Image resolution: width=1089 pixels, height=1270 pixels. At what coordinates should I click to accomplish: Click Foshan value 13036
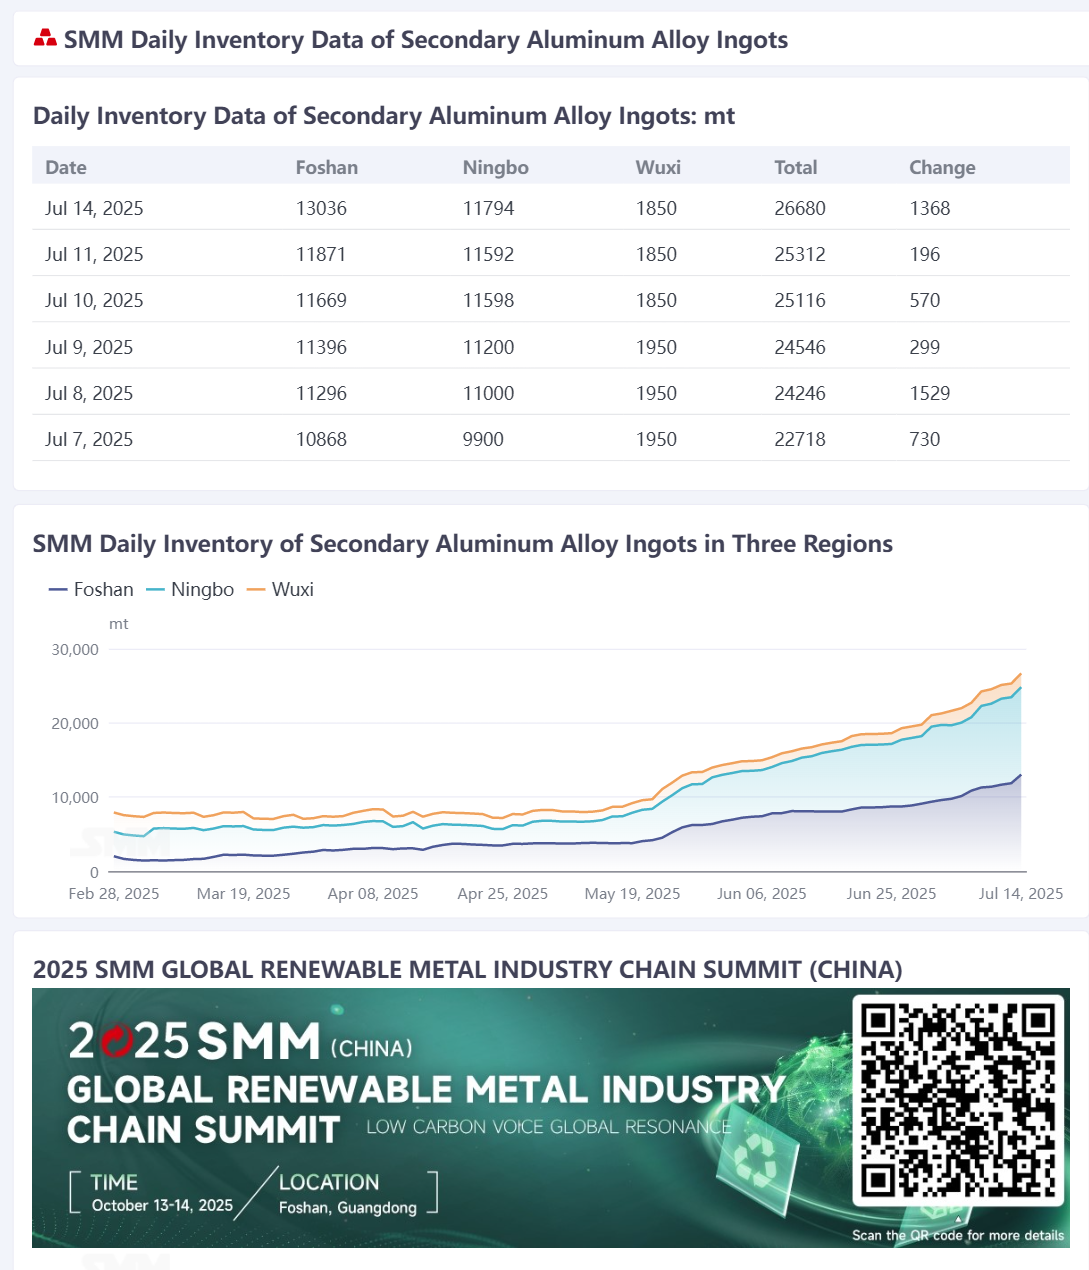[x=321, y=208]
